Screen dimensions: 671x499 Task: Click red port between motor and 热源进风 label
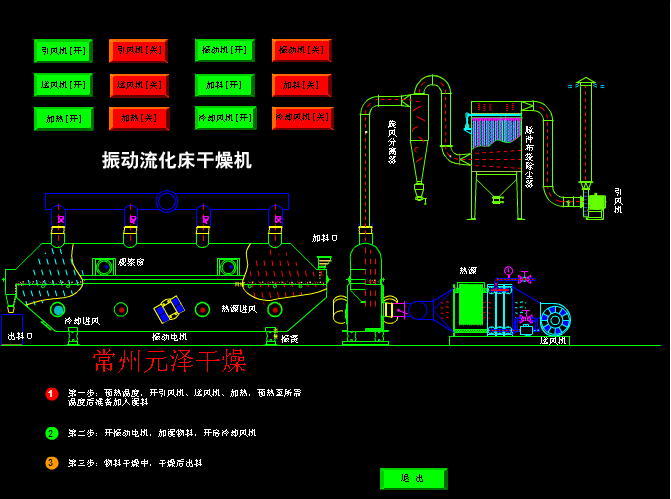(202, 309)
